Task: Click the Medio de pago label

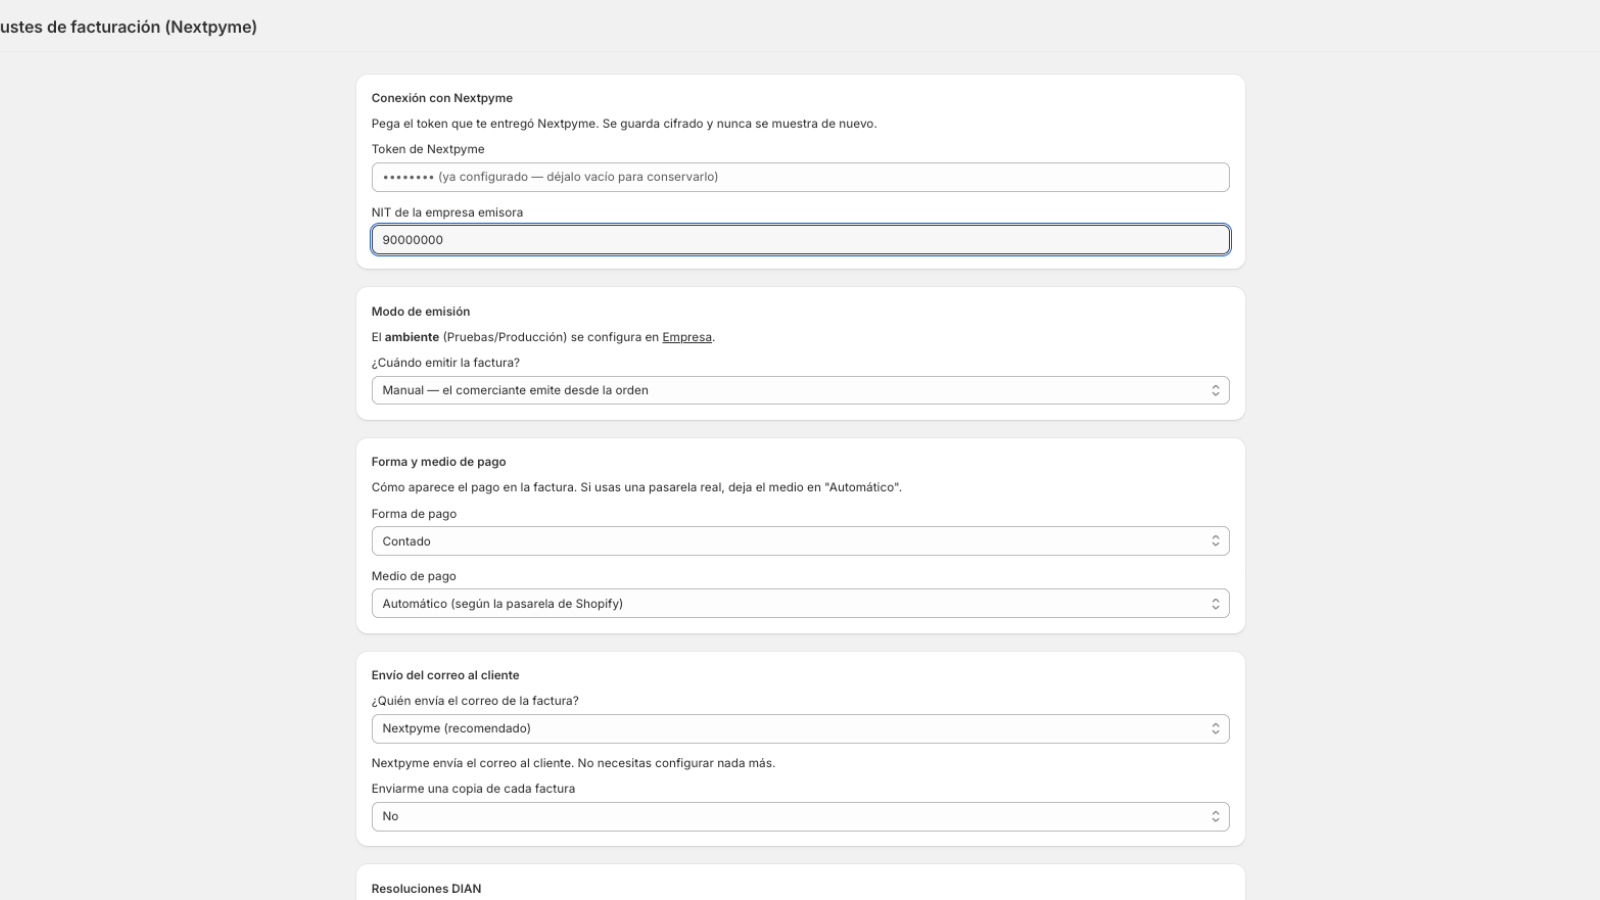Action: [x=414, y=576]
